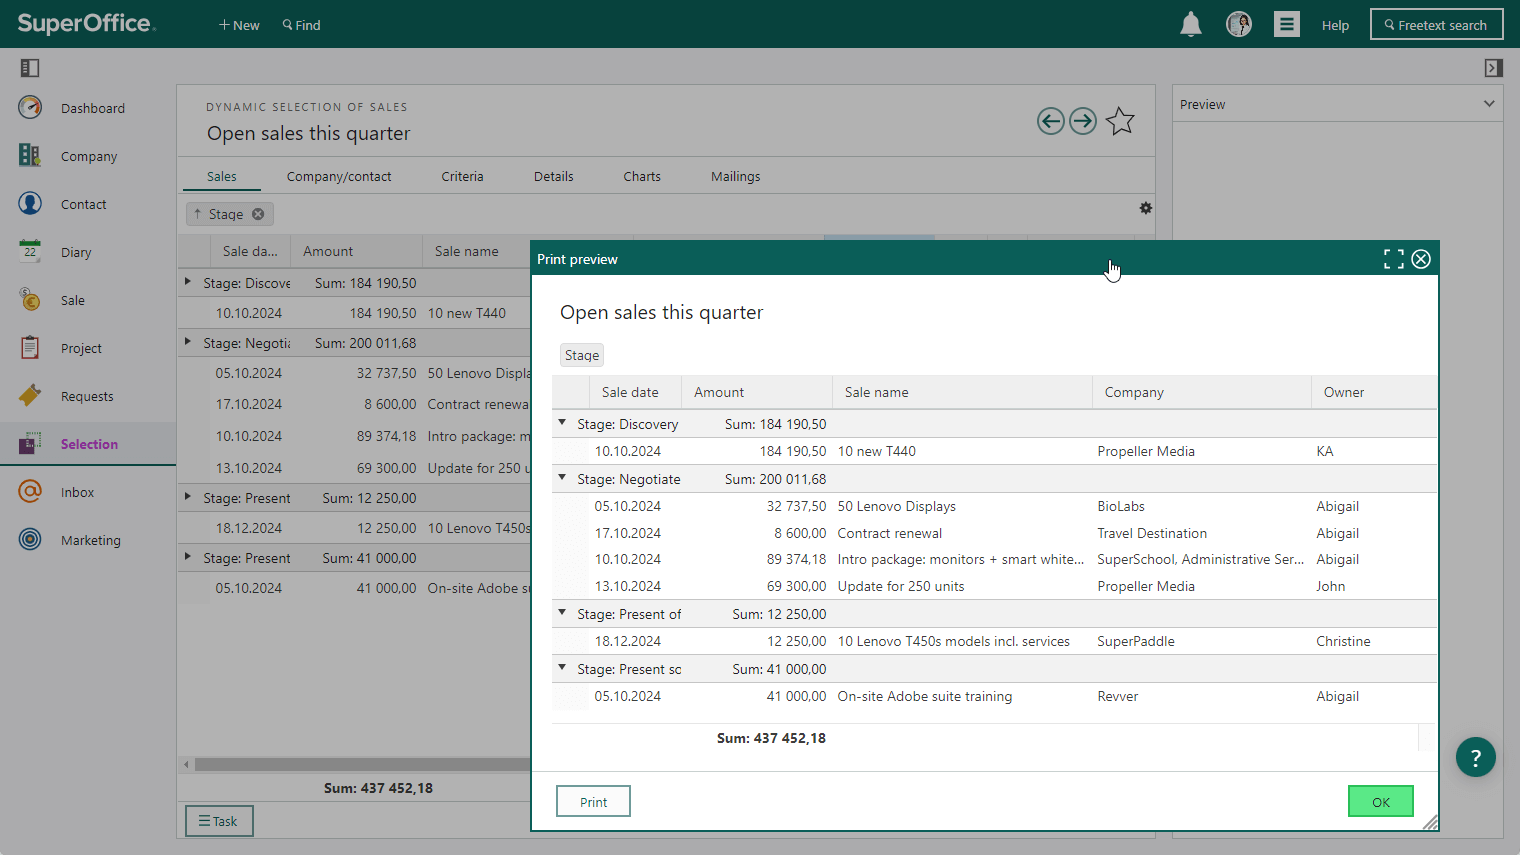Collapse the Sum: 12 250,00 group in preview
1520x855 pixels.
point(562,613)
